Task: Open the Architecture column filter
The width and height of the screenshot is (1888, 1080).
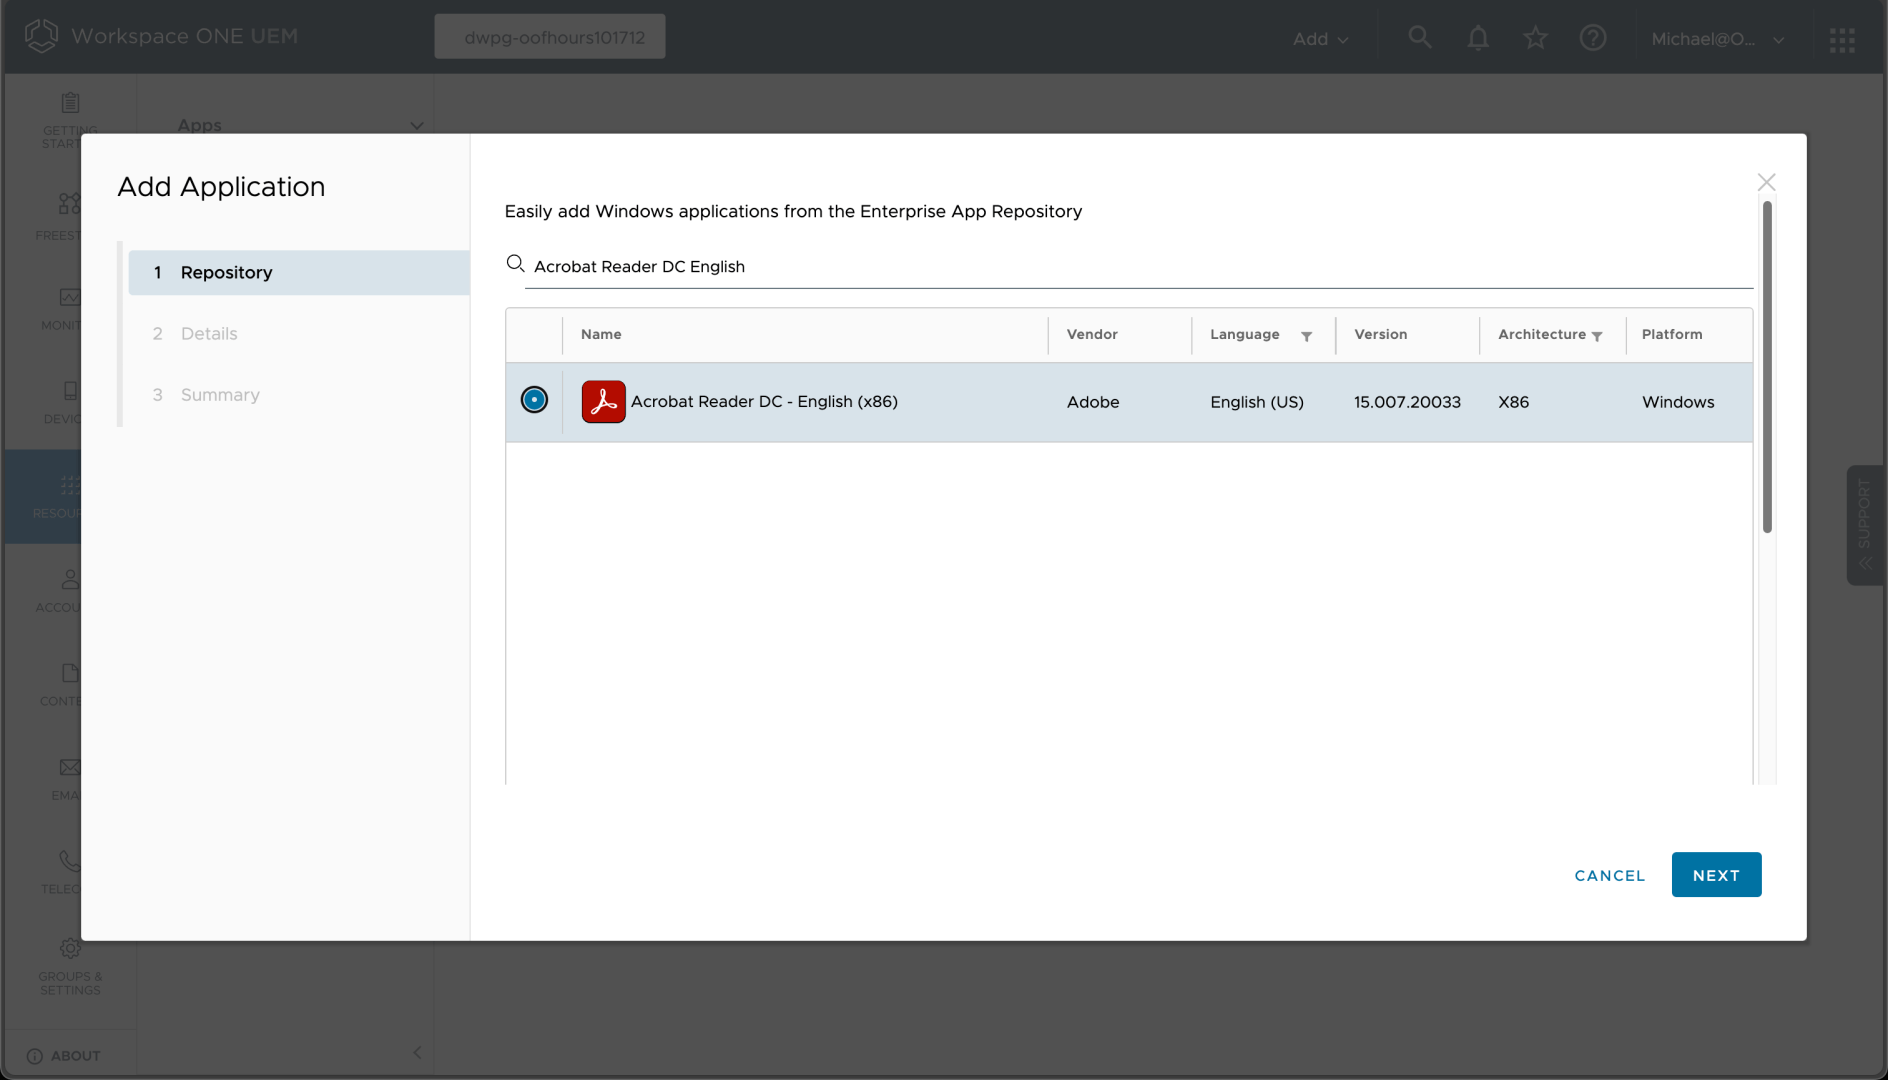Action: (x=1597, y=336)
